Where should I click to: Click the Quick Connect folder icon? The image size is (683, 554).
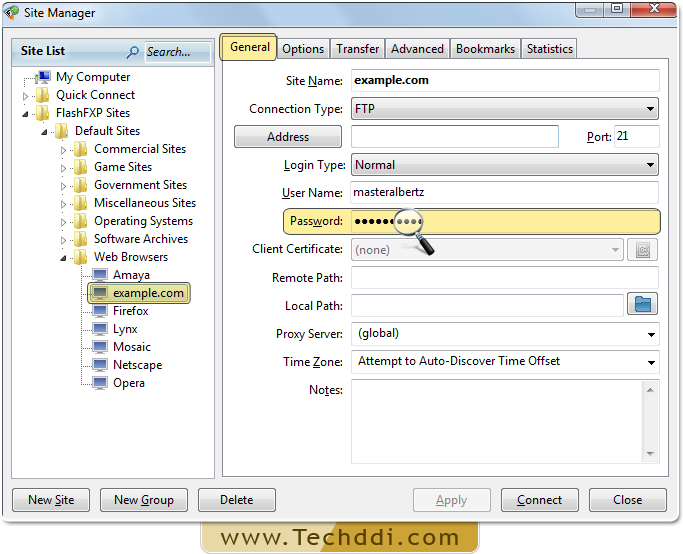click(42, 95)
